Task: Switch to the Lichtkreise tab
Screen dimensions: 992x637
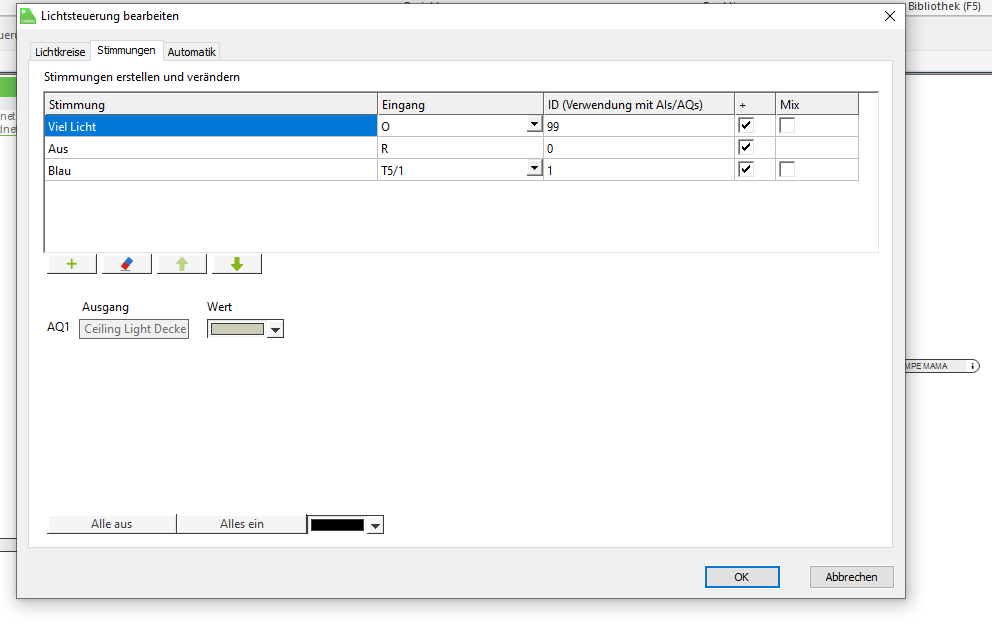Action: [x=60, y=52]
